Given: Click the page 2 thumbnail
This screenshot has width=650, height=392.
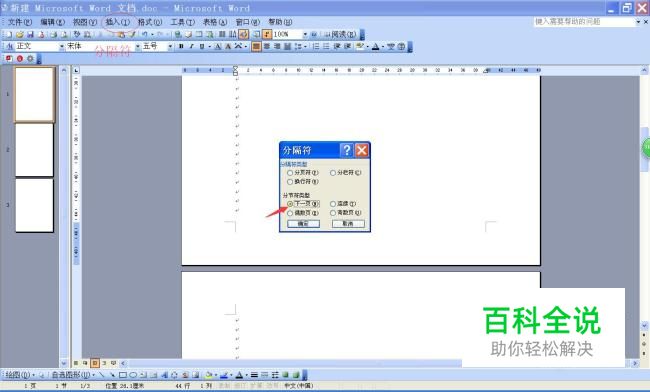Looking at the screenshot, I should pyautogui.click(x=34, y=150).
